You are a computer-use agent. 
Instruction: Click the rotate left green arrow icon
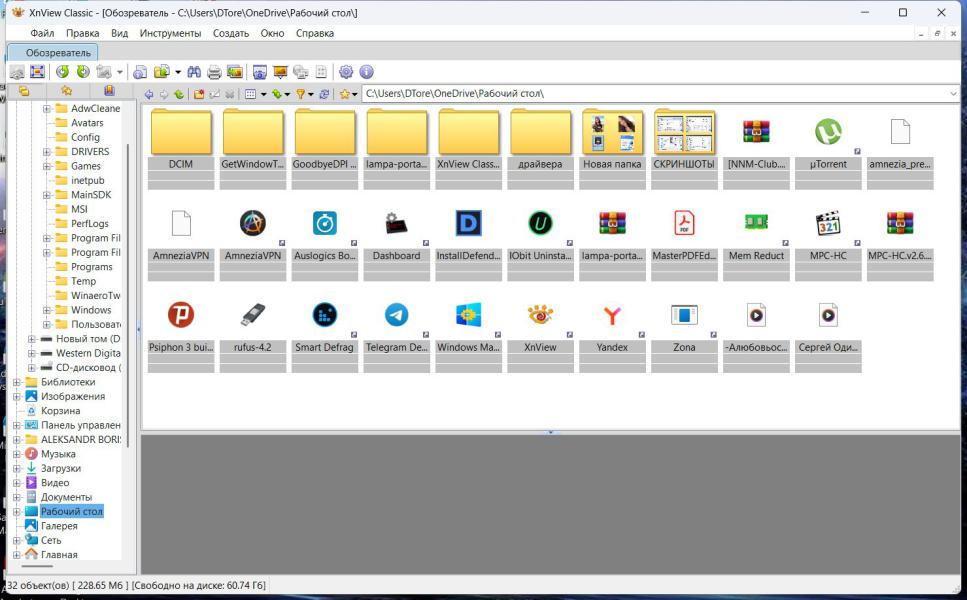pos(62,72)
